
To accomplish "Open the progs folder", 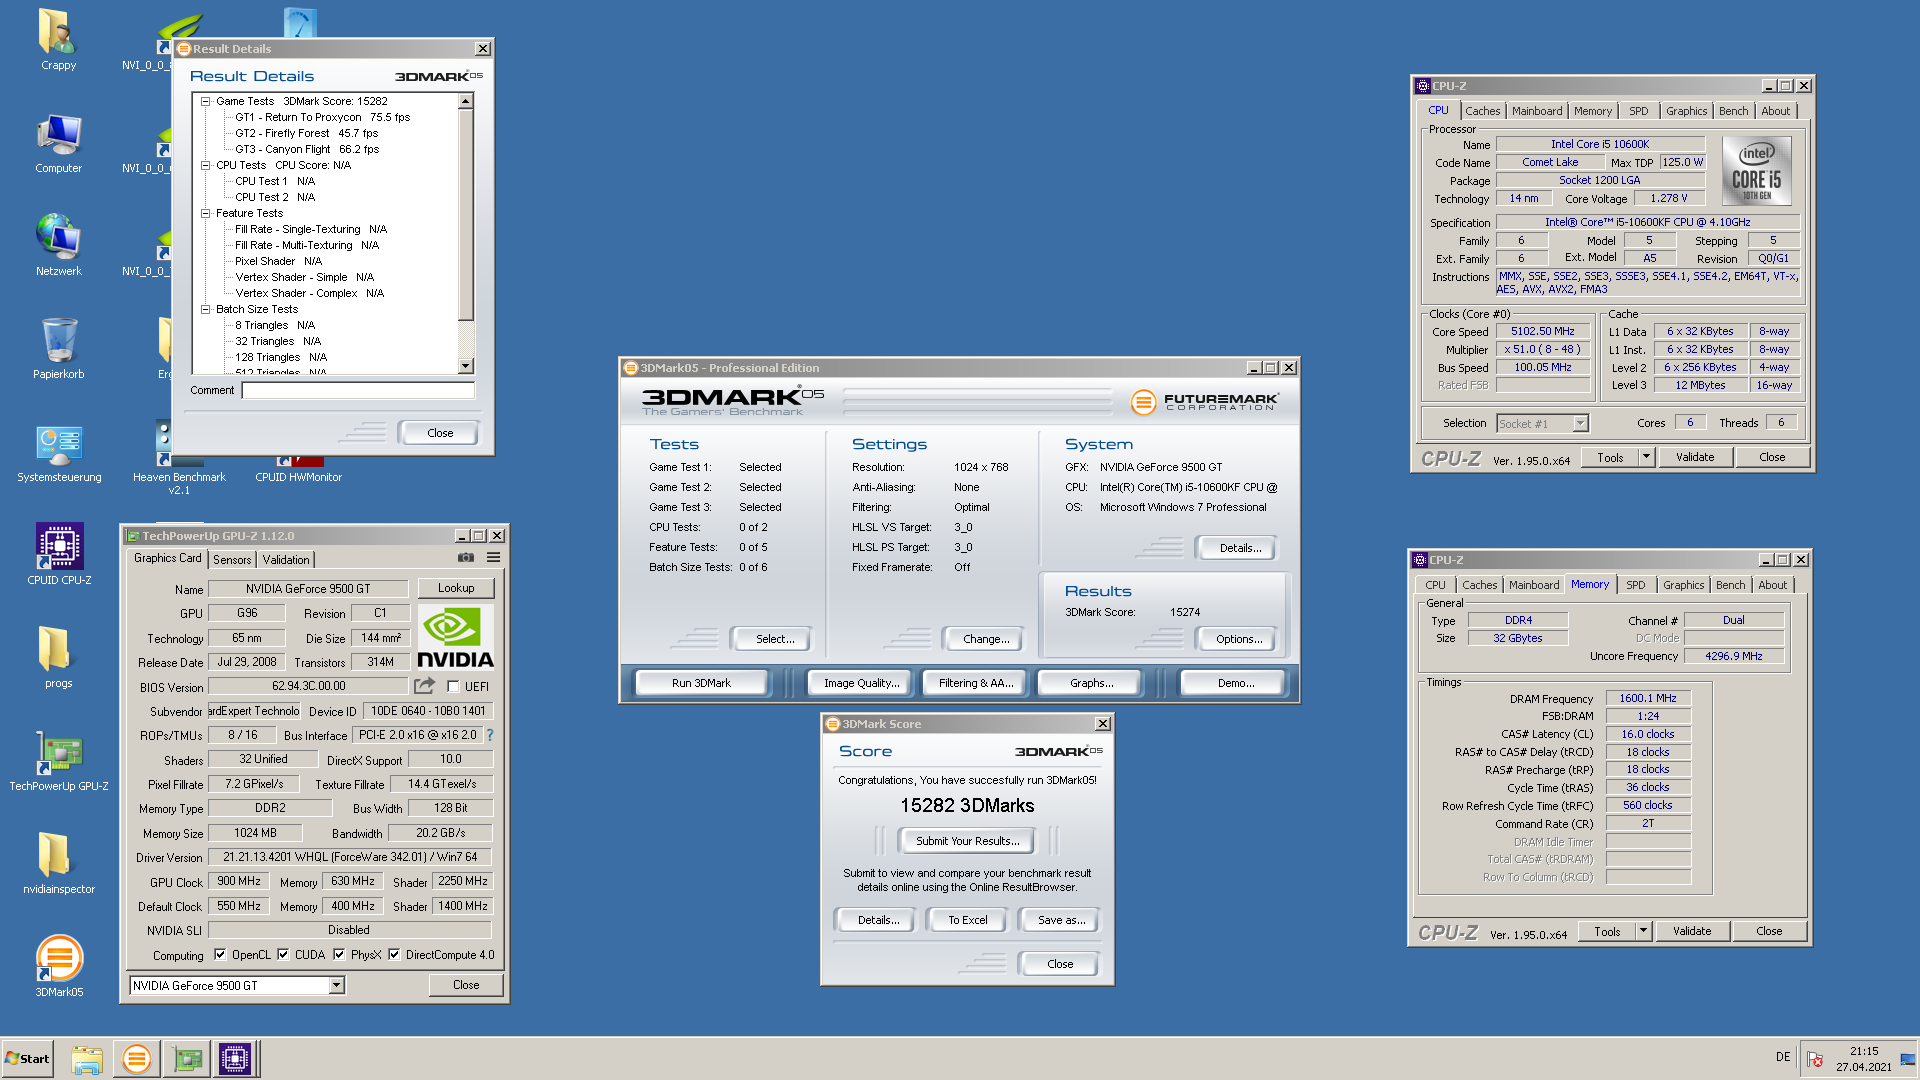I will (58, 657).
